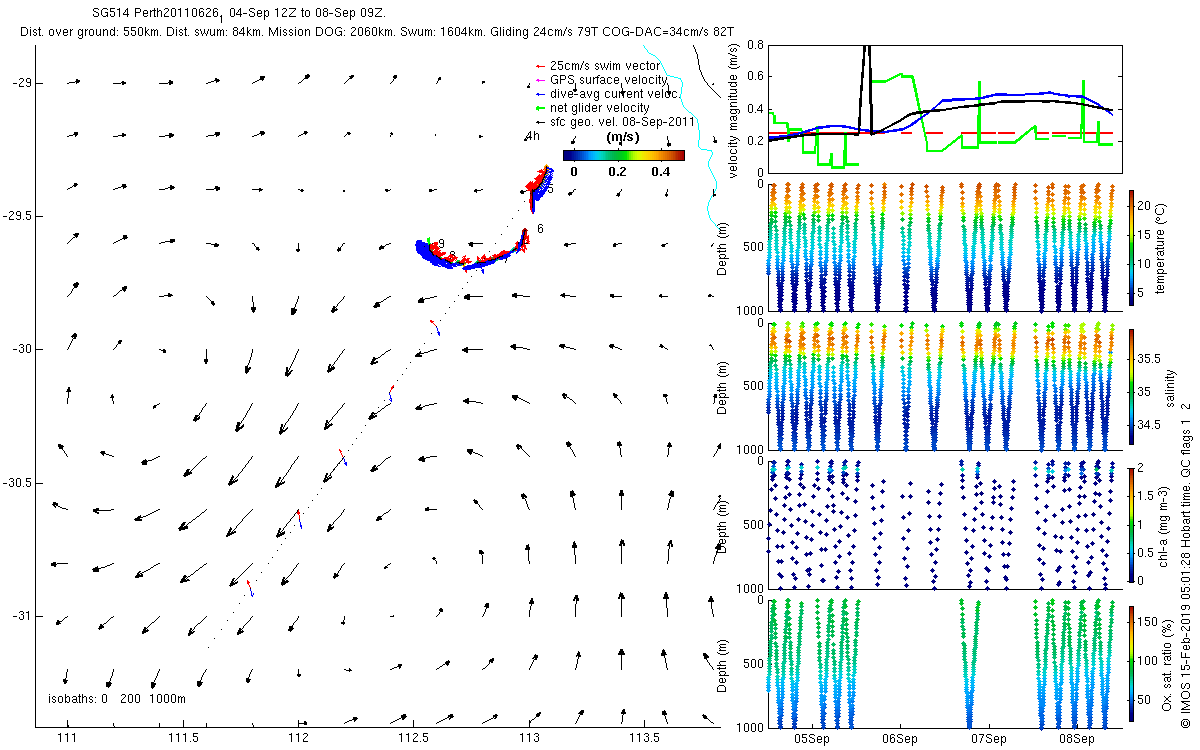Click 'Depth (m)' label of the oxygen panel
Screen dimensions: 1200x750
(724, 665)
